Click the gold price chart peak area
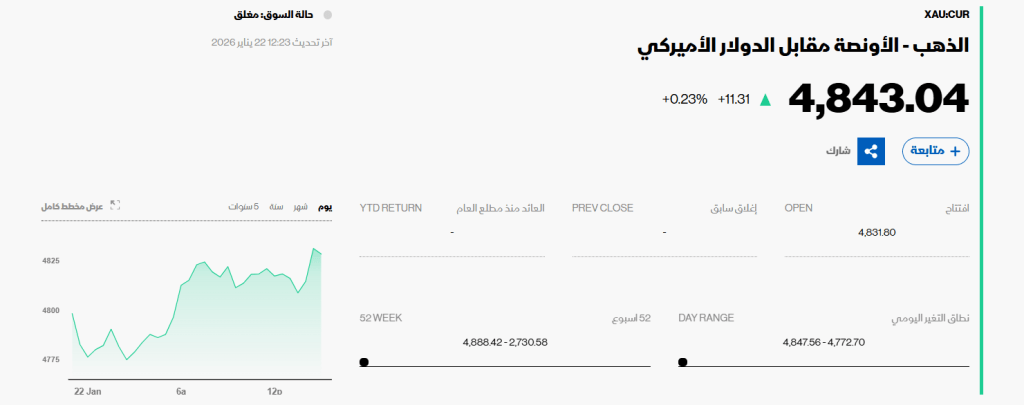The image size is (1024, 405). [316, 250]
